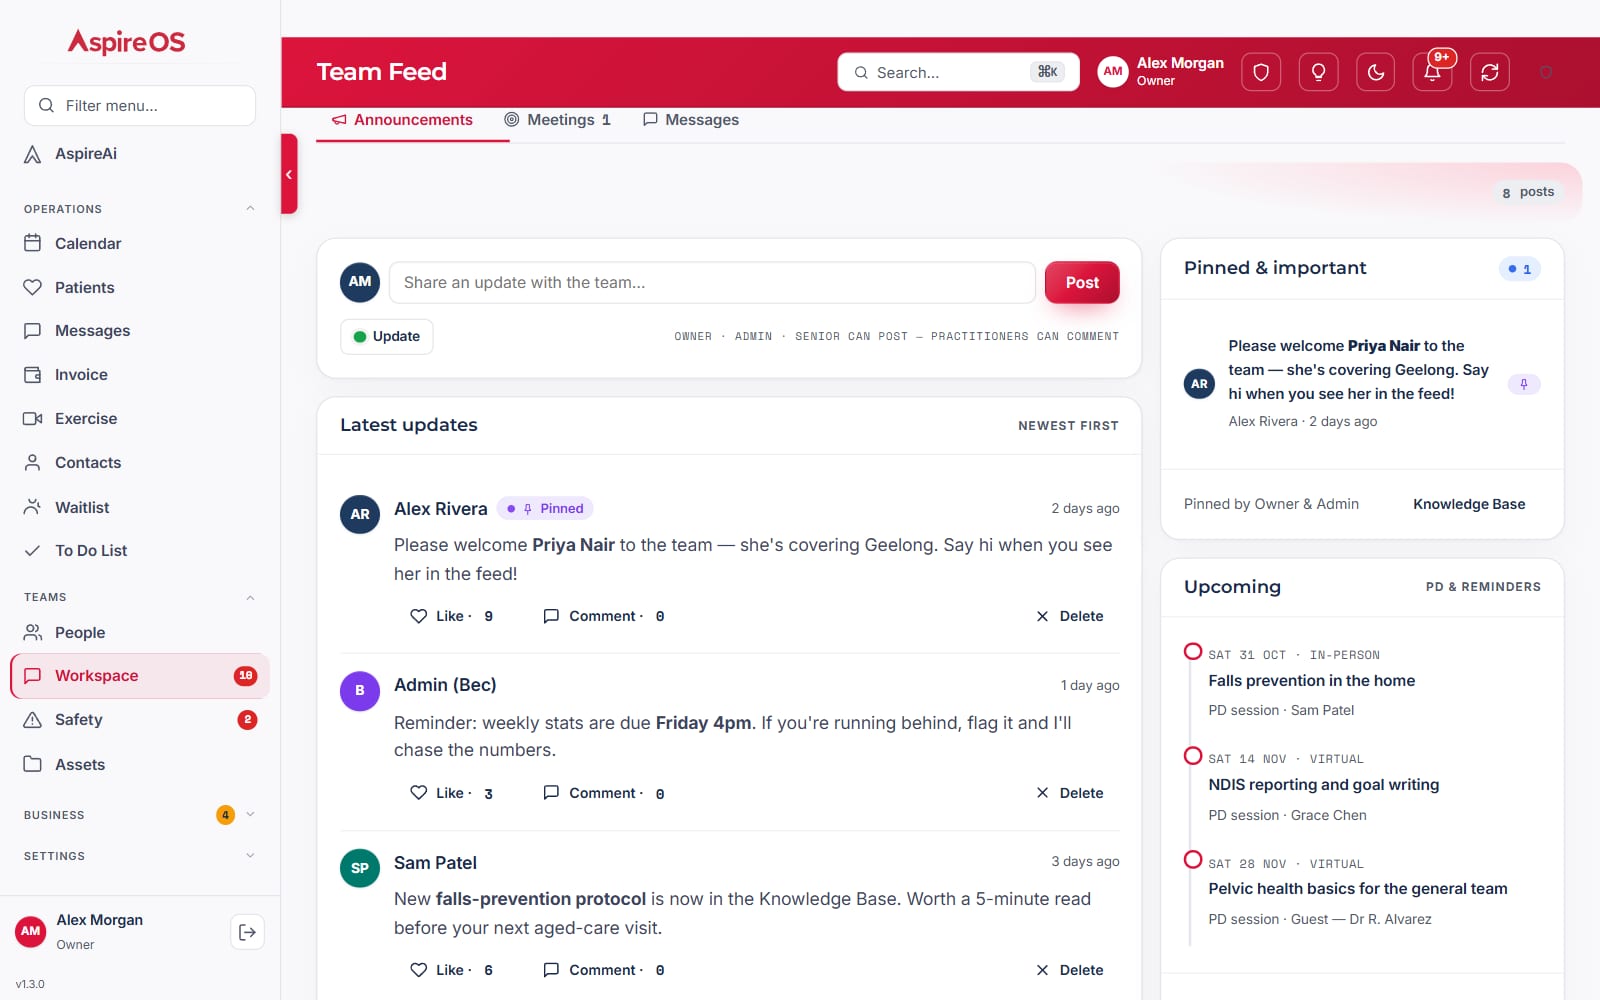Open Calendar in sidebar
This screenshot has width=1600, height=1000.
click(140, 243)
